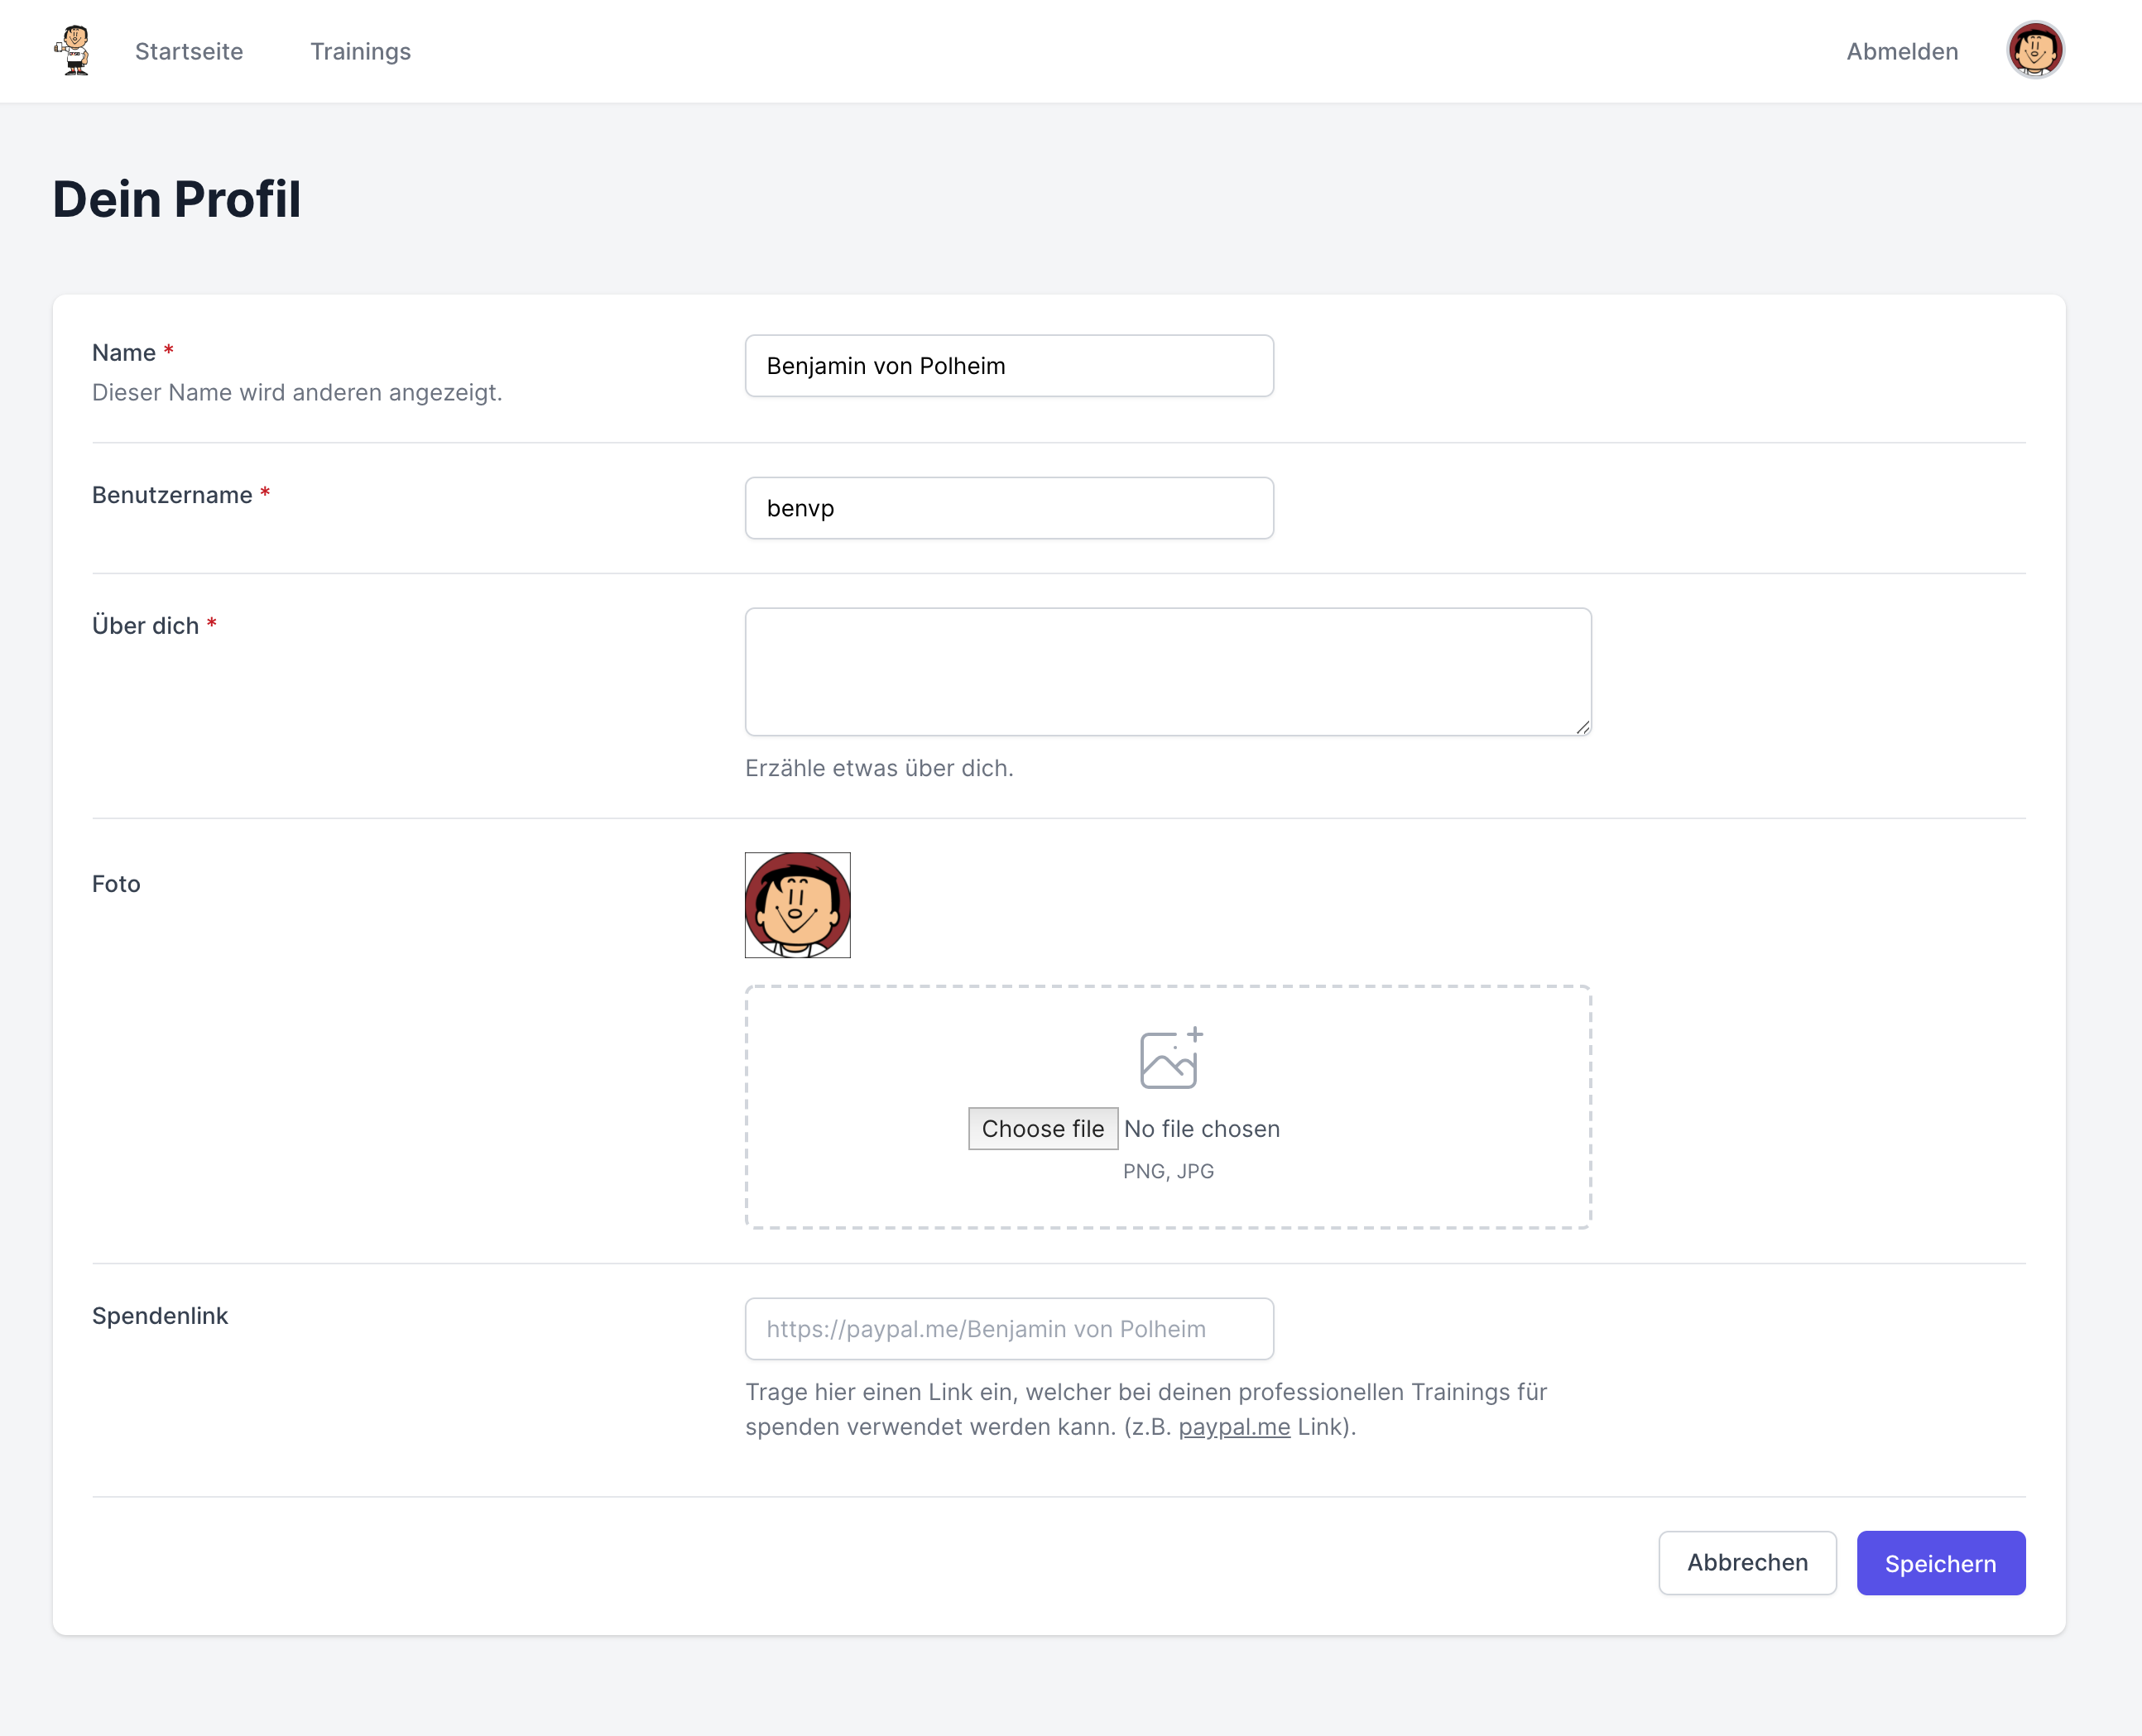Click the Abmelden link
Viewport: 2142px width, 1736px height.
pos(1902,51)
